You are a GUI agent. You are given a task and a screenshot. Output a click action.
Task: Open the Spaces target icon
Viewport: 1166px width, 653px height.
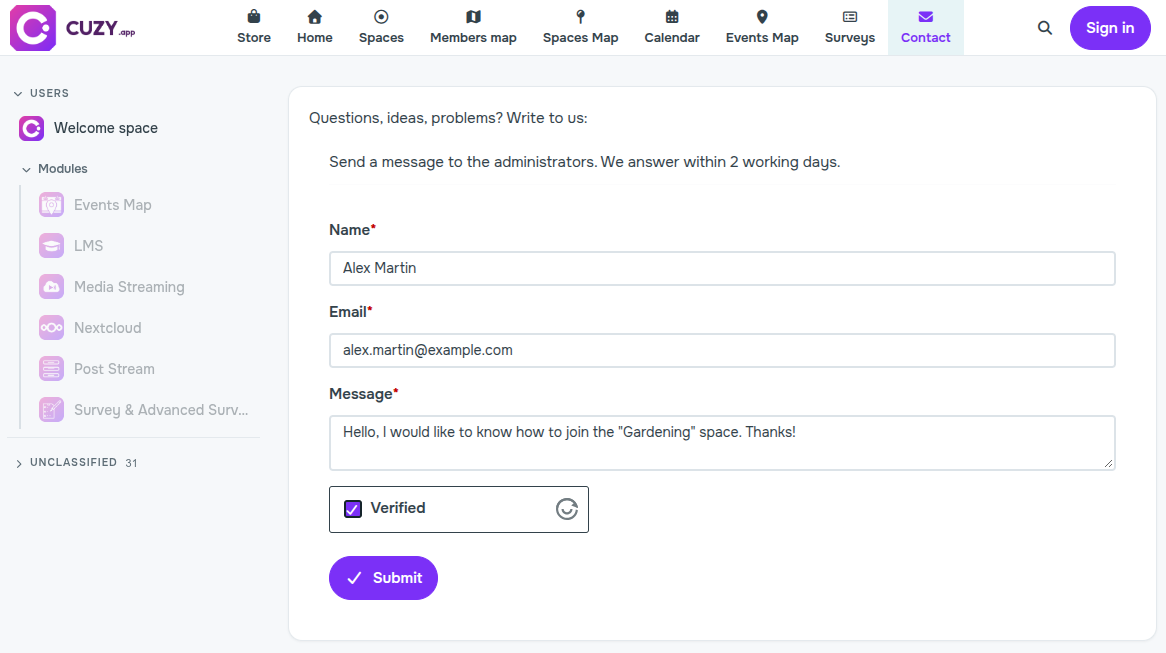[x=381, y=16]
